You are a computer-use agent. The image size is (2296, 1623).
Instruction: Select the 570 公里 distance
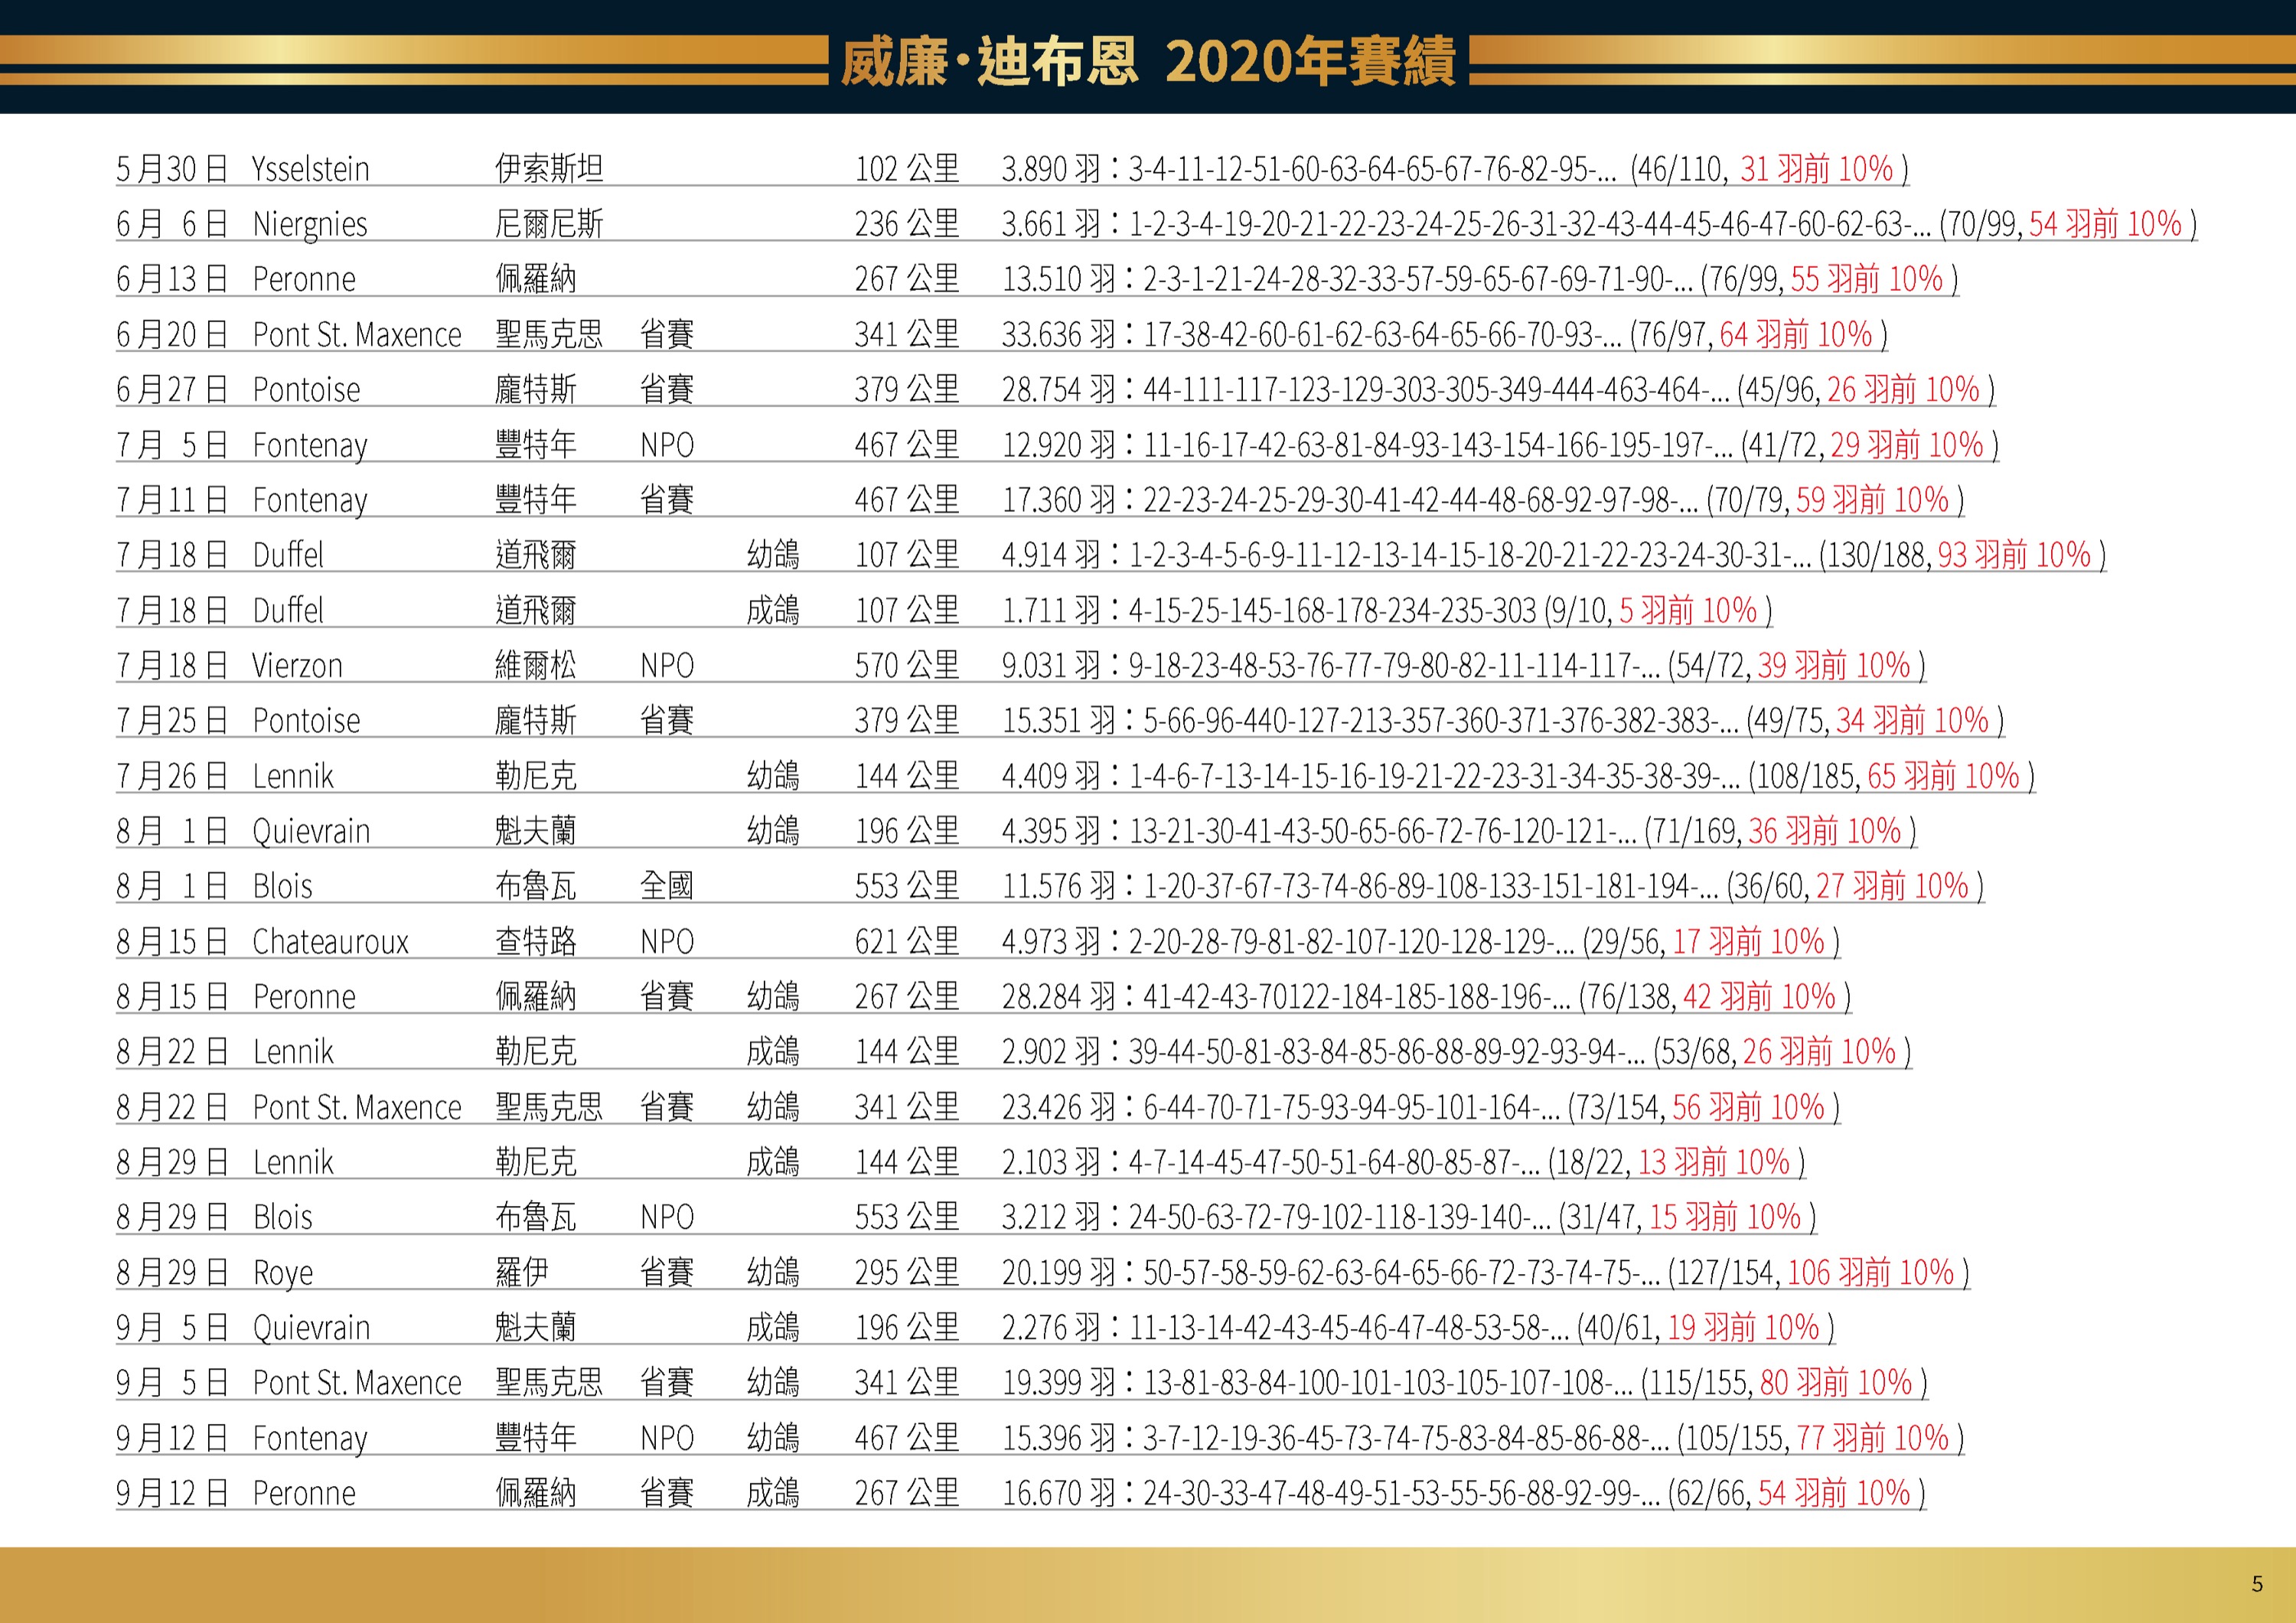click(907, 665)
